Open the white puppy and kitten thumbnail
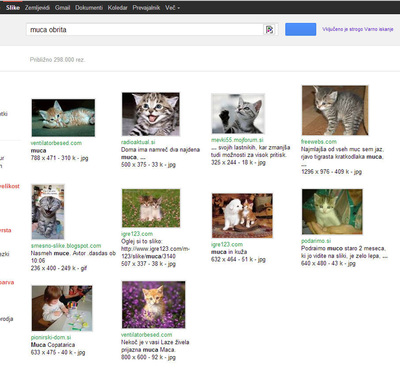 pyautogui.click(x=242, y=215)
